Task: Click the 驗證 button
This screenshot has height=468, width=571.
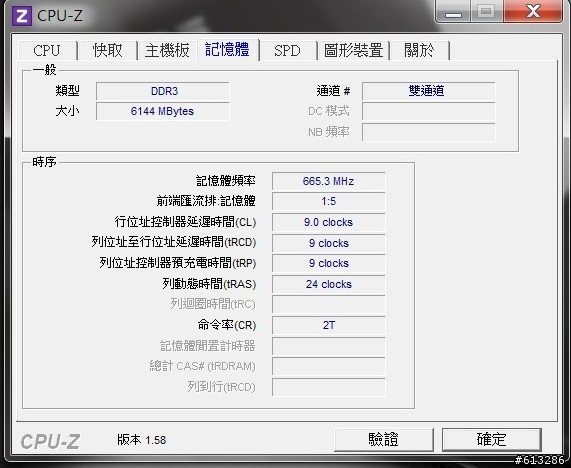Action: (x=383, y=440)
